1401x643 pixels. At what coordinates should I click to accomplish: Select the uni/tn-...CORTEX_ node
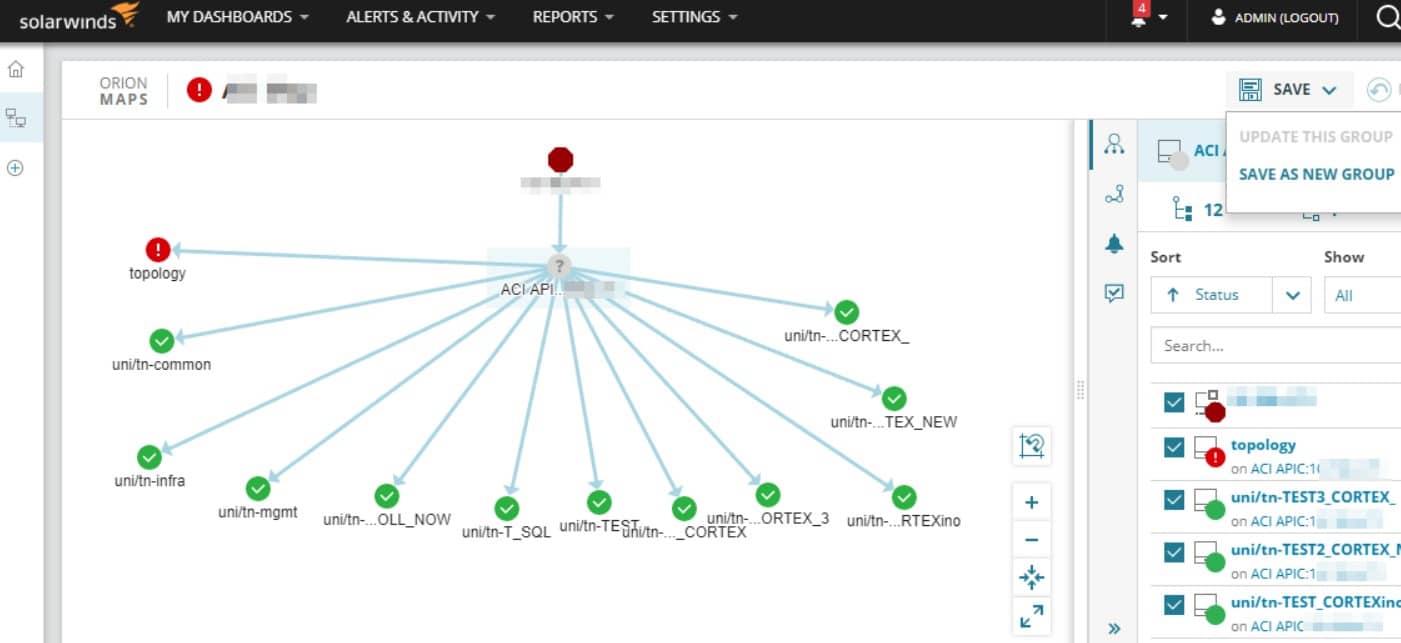[x=847, y=311]
